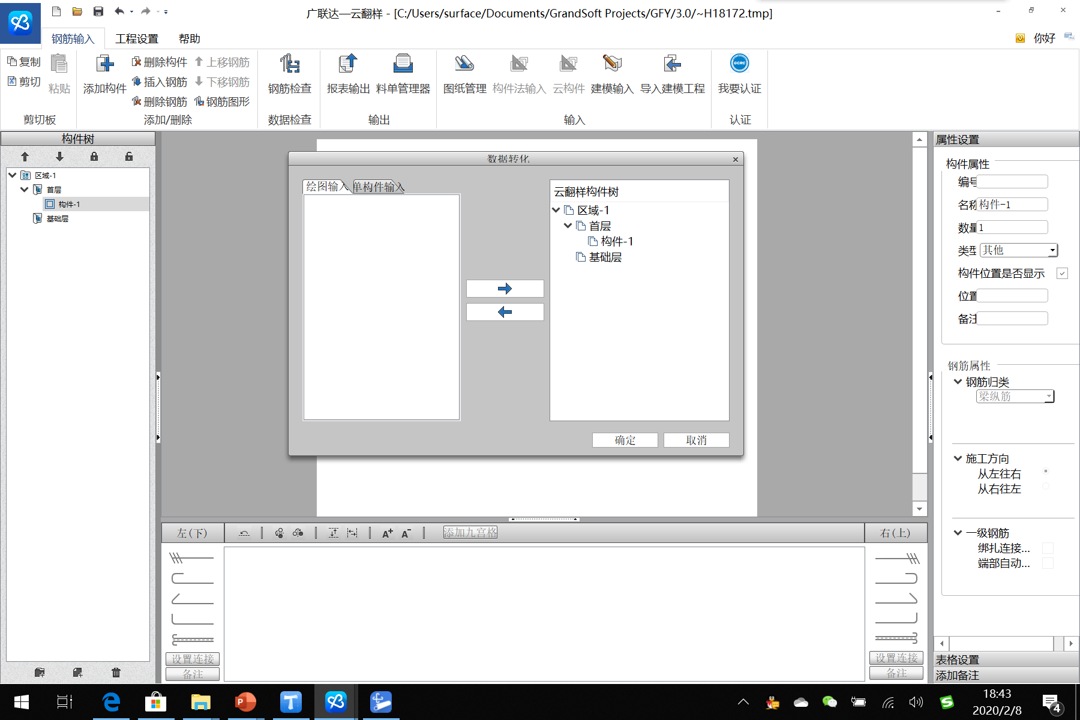Viewport: 1080px width, 720px height.
Task: Collapse 钢筋归类 section
Action: tap(957, 381)
